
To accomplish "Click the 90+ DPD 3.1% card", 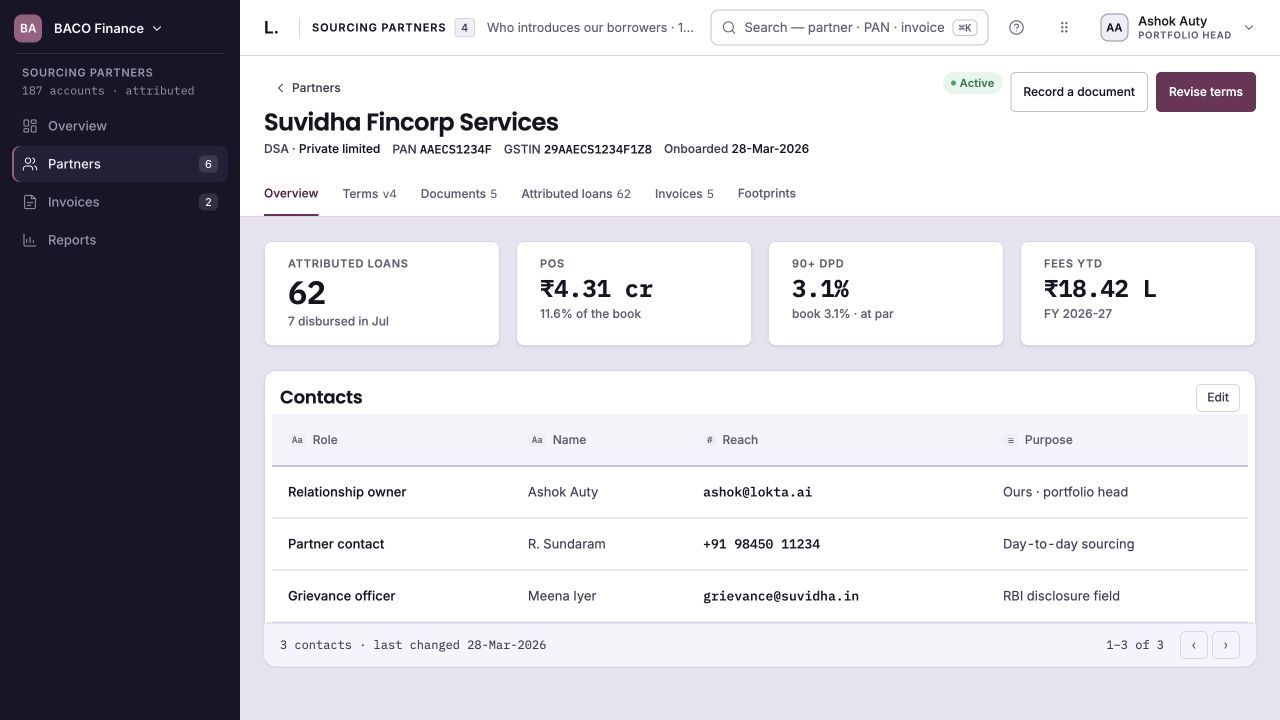I will pos(886,294).
